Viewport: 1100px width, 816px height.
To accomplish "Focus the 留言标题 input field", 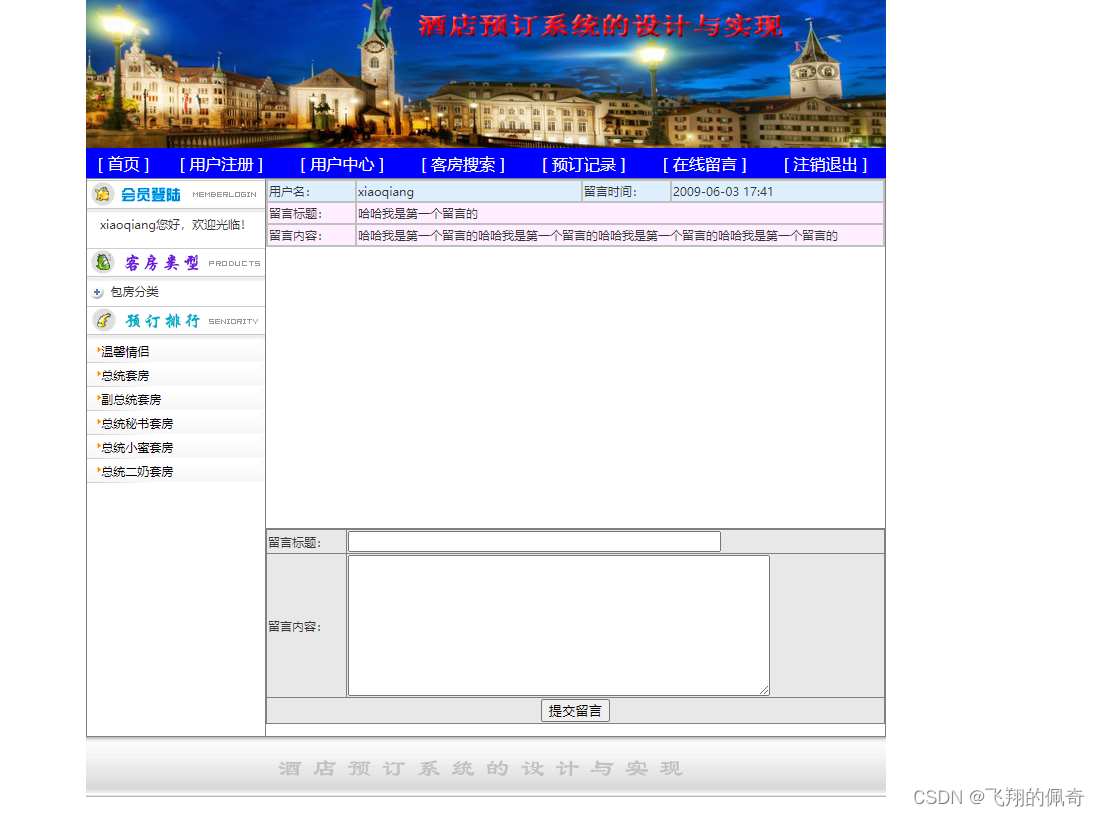I will click(534, 542).
